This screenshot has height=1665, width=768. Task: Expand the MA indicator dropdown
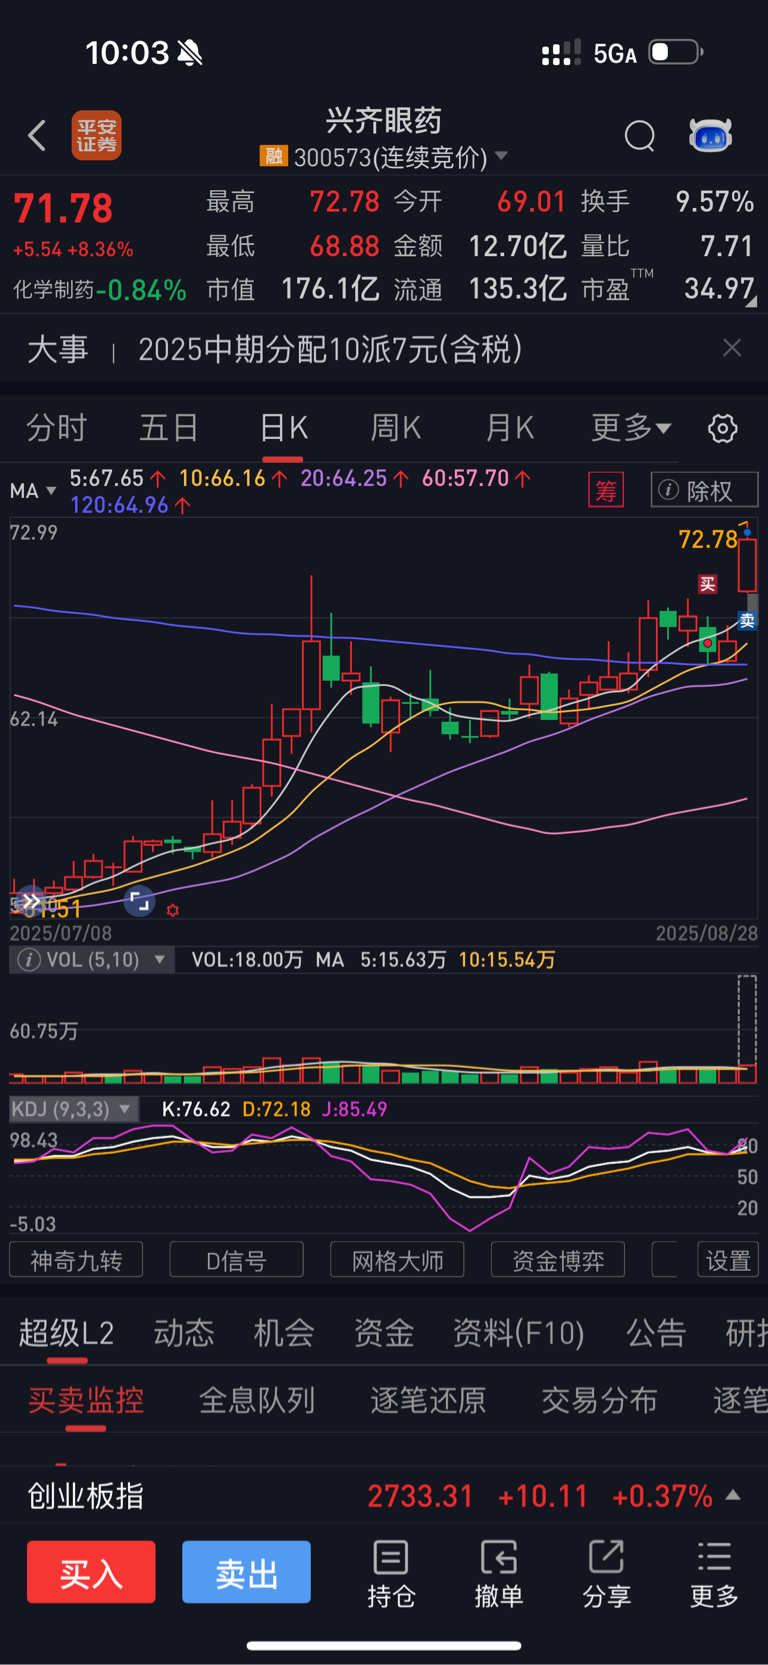(x=32, y=491)
